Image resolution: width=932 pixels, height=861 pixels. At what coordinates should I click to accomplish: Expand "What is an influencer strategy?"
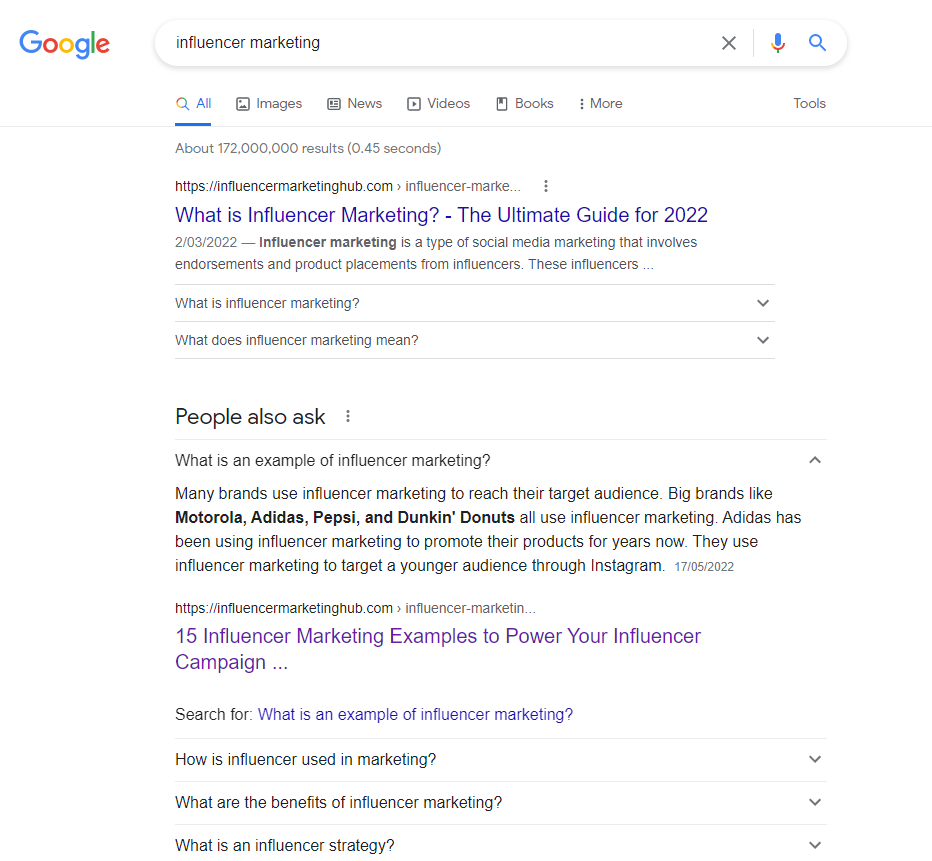(500, 845)
